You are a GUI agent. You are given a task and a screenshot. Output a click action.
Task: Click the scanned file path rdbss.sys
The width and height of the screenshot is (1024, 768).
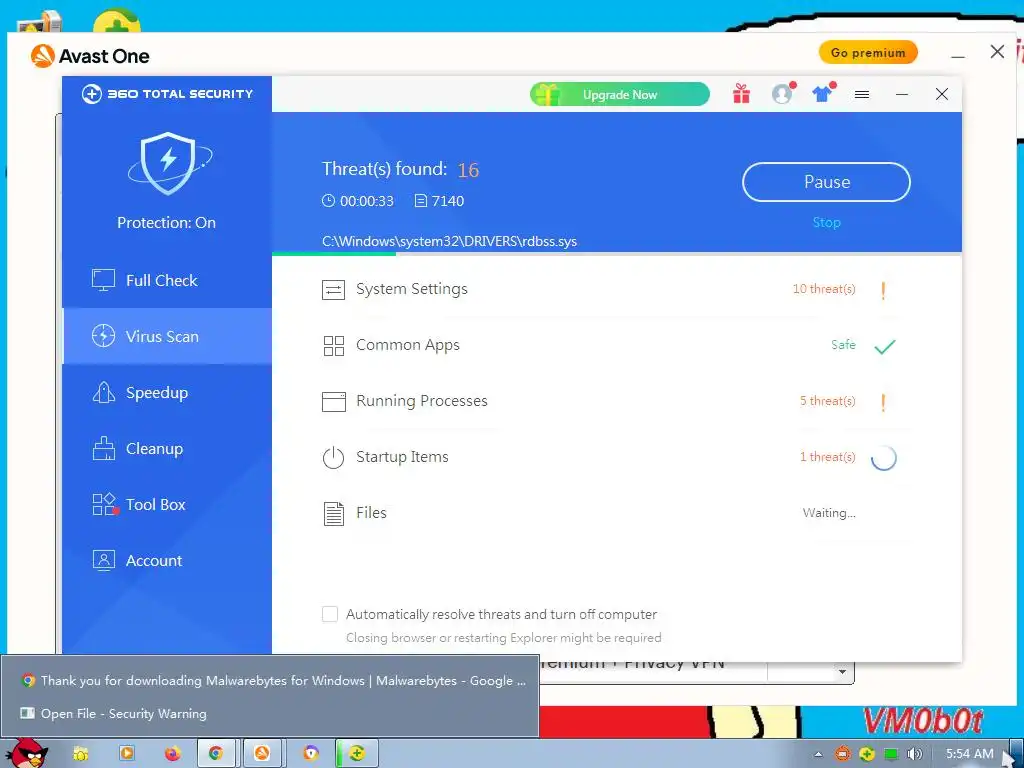tap(449, 242)
